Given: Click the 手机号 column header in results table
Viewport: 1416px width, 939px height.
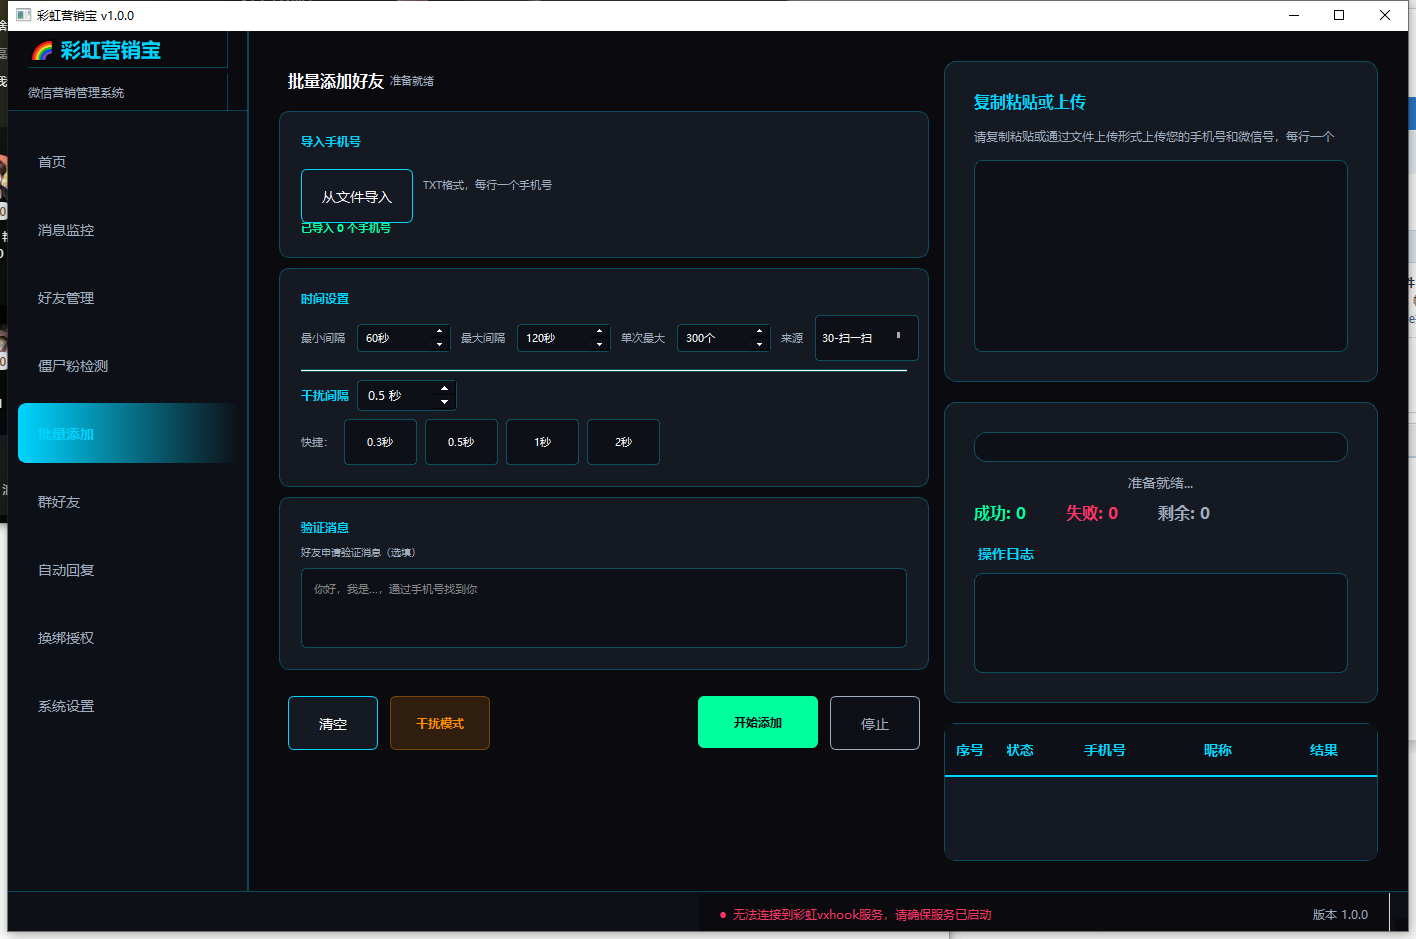Looking at the screenshot, I should [x=1105, y=750].
